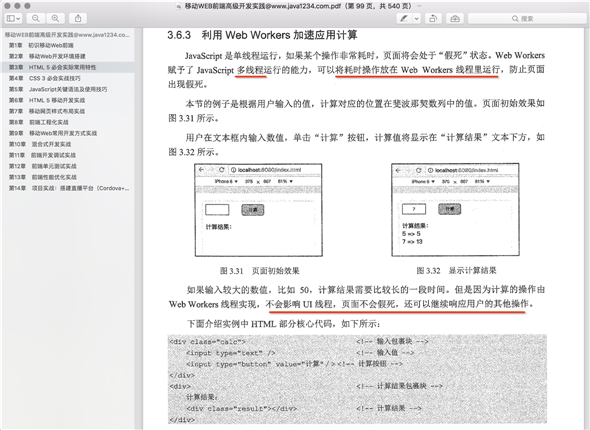Select chapter 3 HTML 5 in sidebar

(53, 67)
